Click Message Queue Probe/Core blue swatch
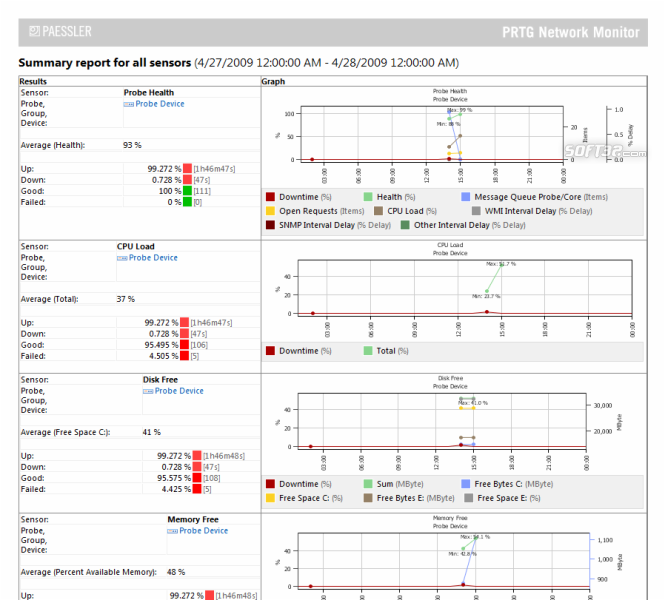 pyautogui.click(x=466, y=197)
